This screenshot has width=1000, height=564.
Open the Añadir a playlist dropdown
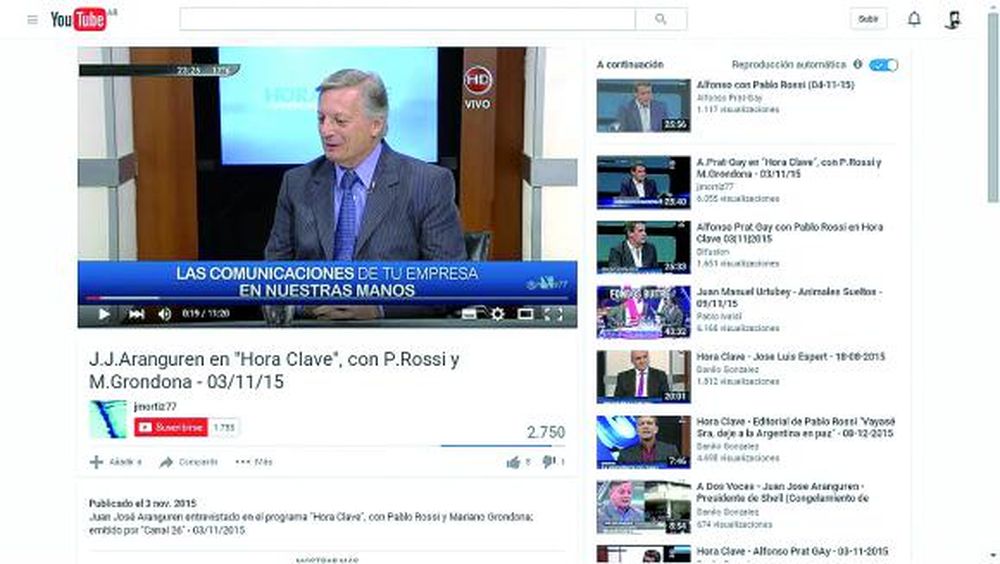pos(116,462)
